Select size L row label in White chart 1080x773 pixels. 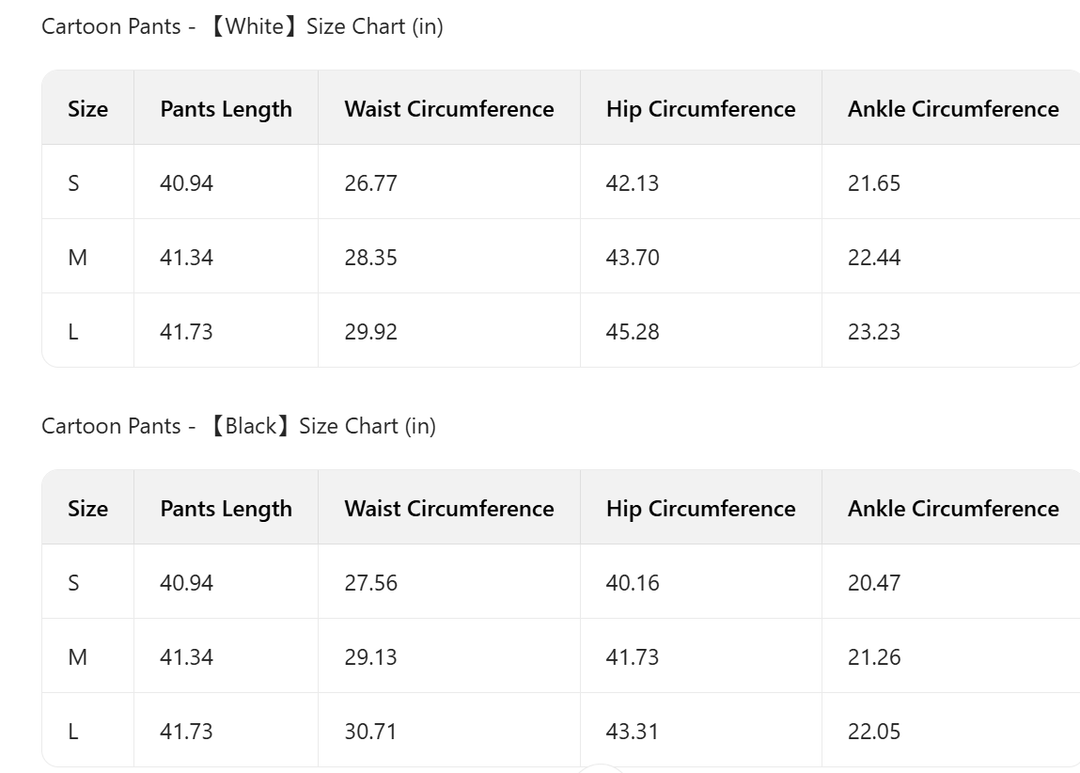coord(73,332)
